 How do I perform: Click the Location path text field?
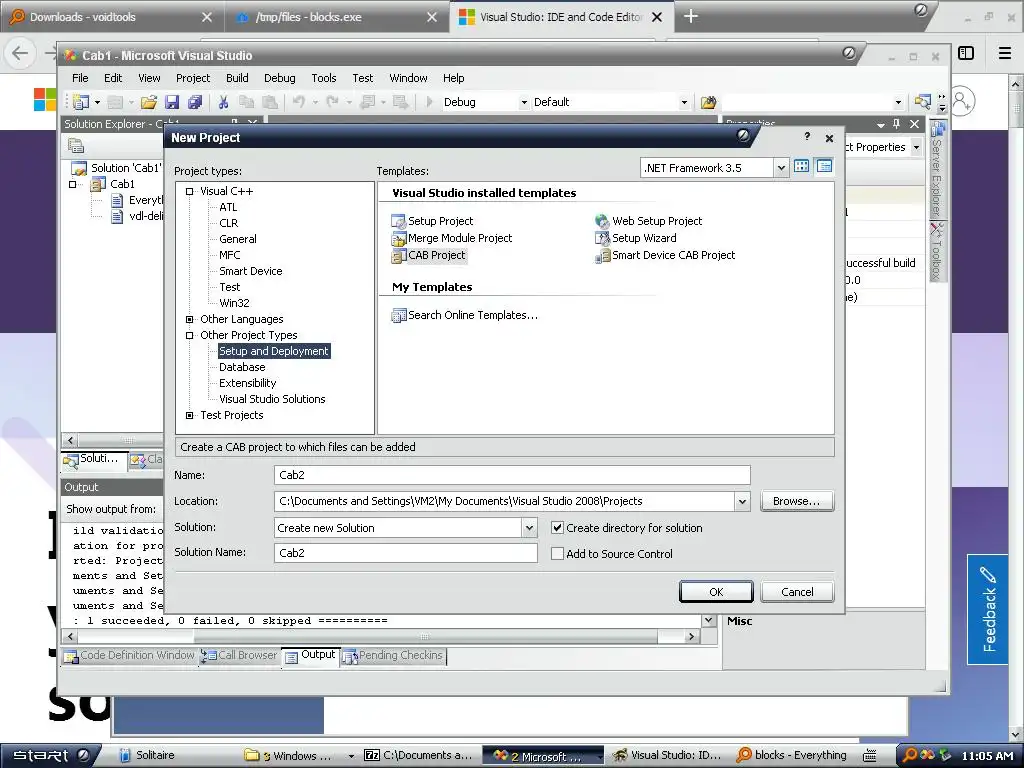(x=504, y=502)
